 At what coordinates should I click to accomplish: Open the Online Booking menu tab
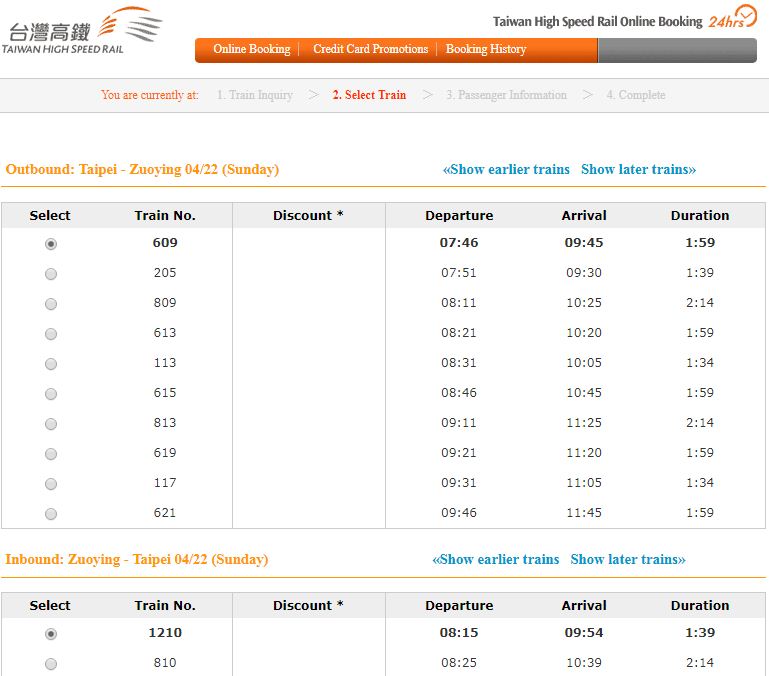(251, 49)
